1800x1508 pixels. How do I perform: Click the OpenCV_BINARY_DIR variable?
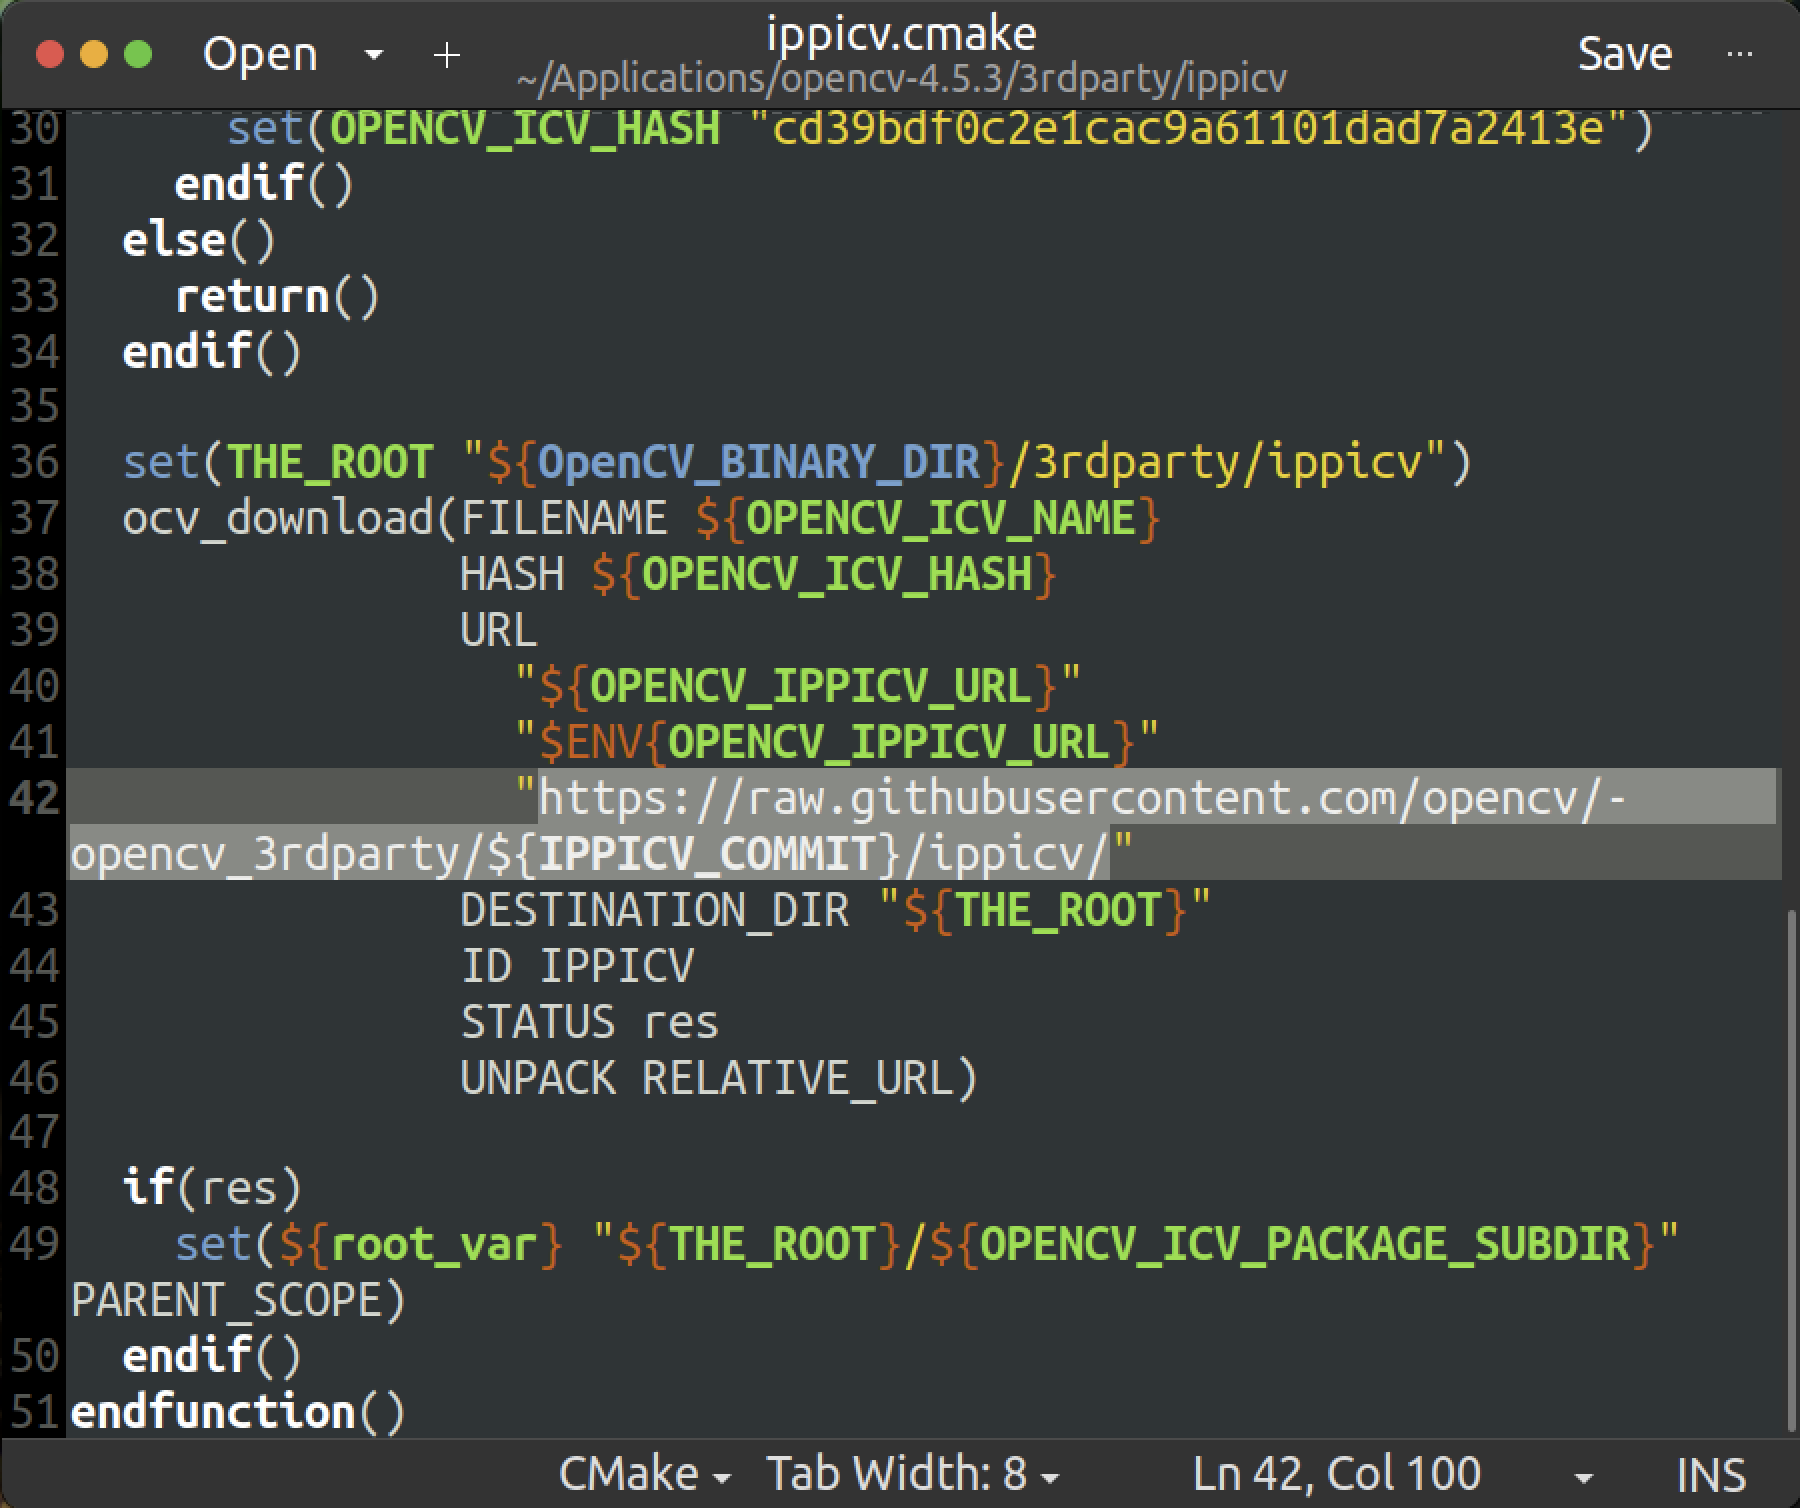tap(759, 462)
